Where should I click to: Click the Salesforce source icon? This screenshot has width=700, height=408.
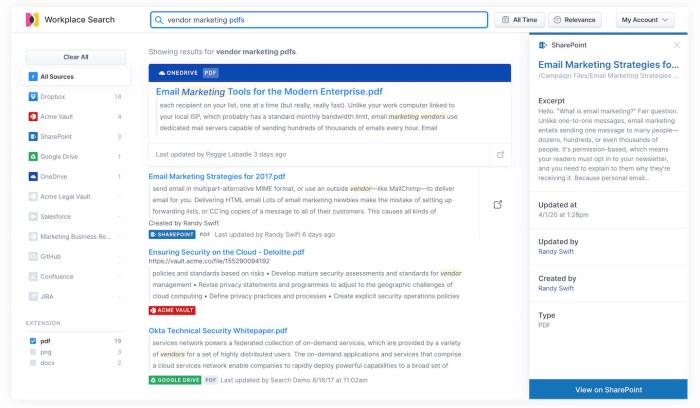tap(33, 216)
